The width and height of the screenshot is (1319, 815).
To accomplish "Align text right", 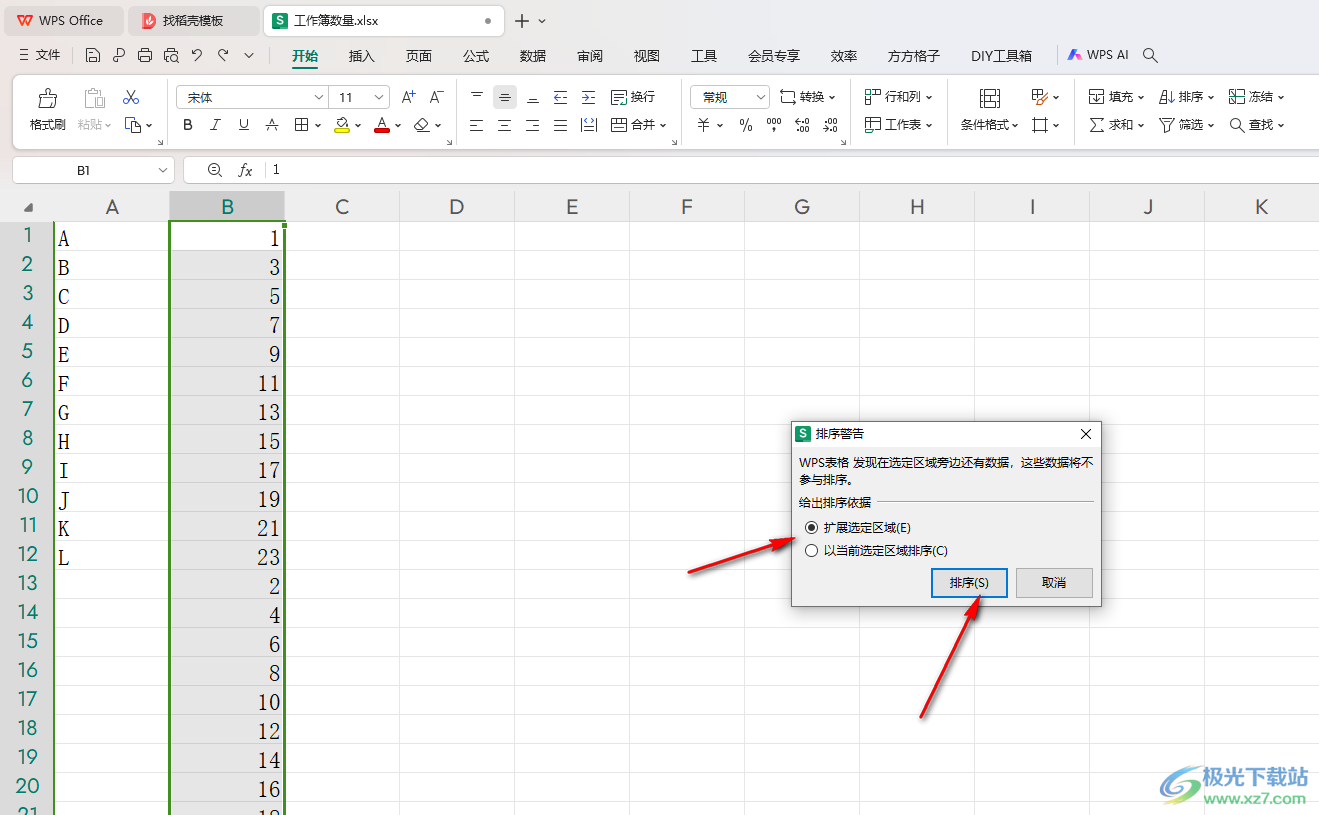I will (533, 125).
